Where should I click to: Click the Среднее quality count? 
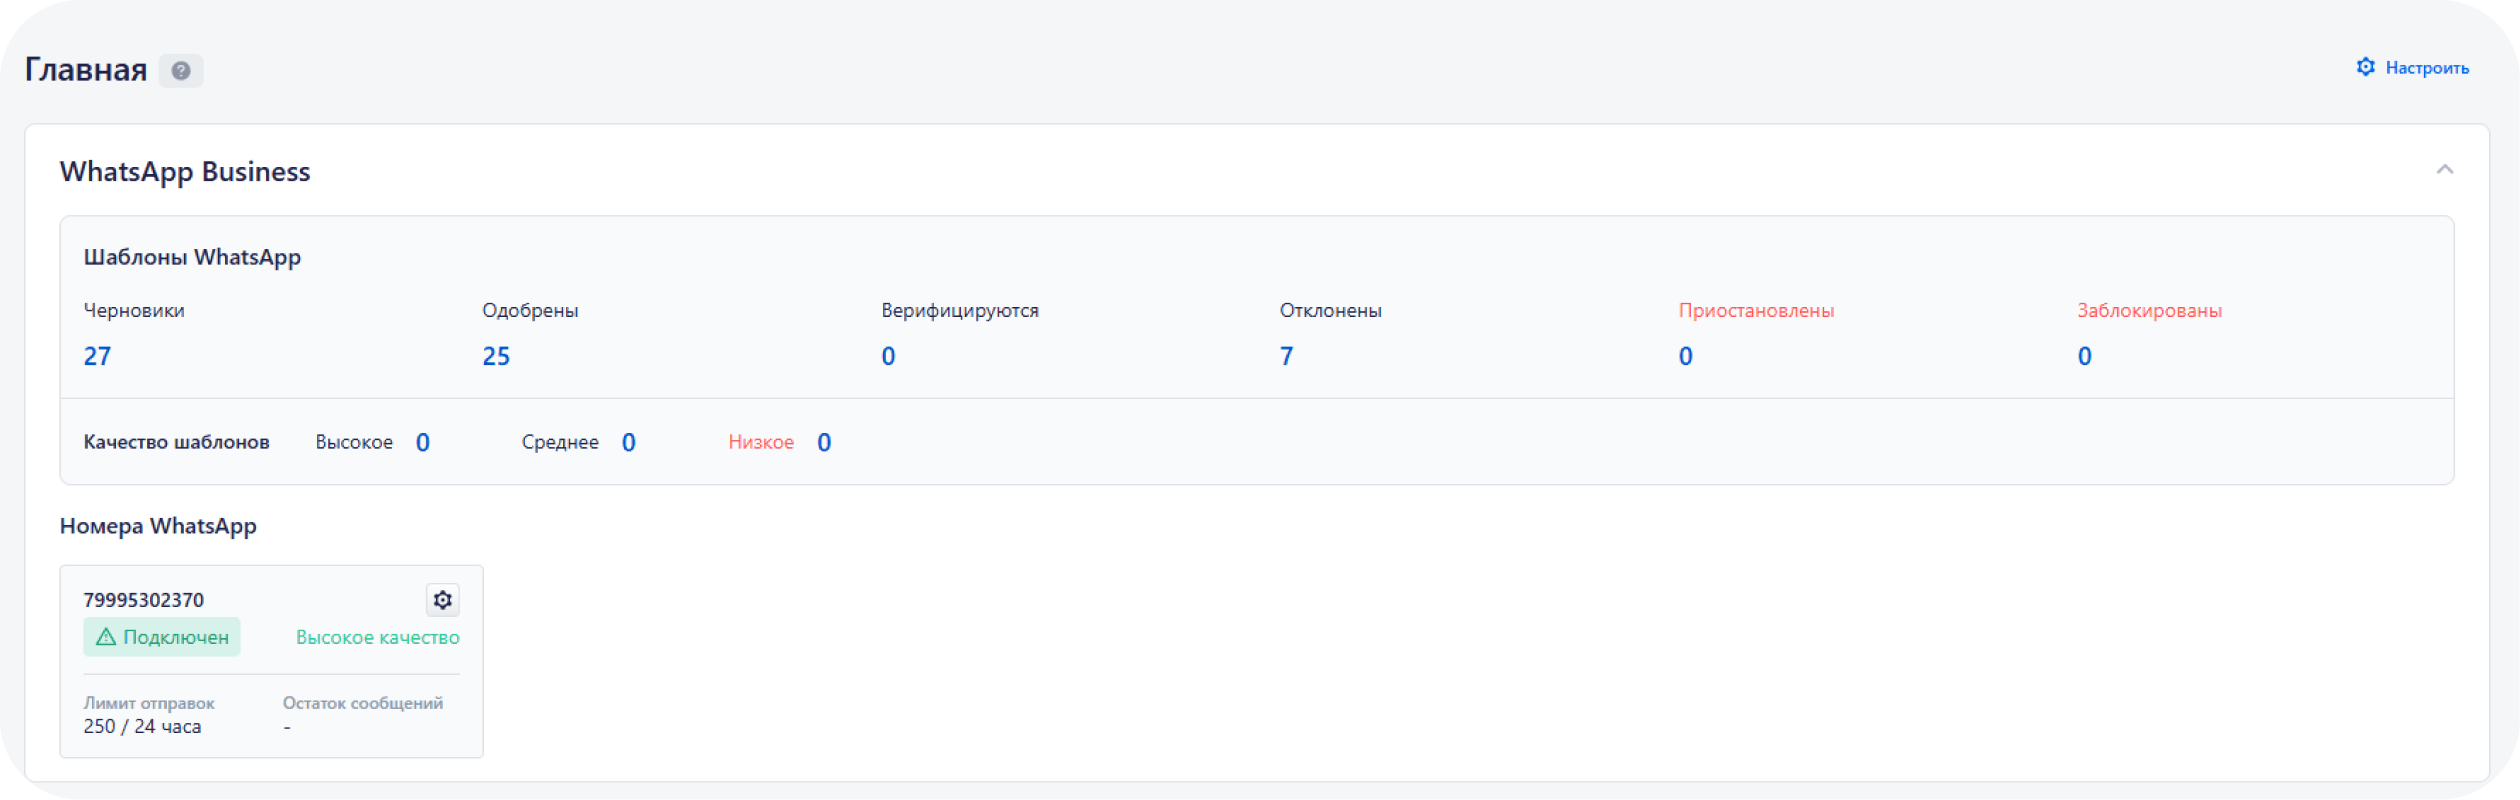[628, 442]
